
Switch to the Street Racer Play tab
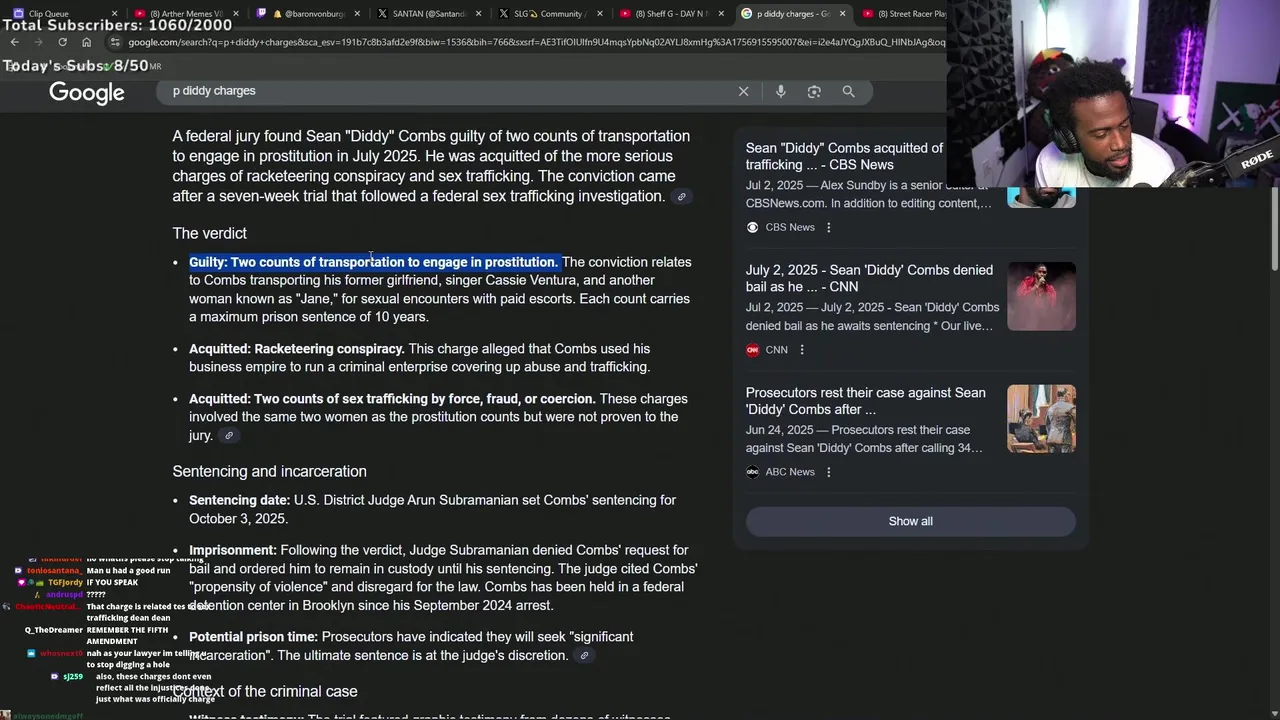tap(903, 14)
